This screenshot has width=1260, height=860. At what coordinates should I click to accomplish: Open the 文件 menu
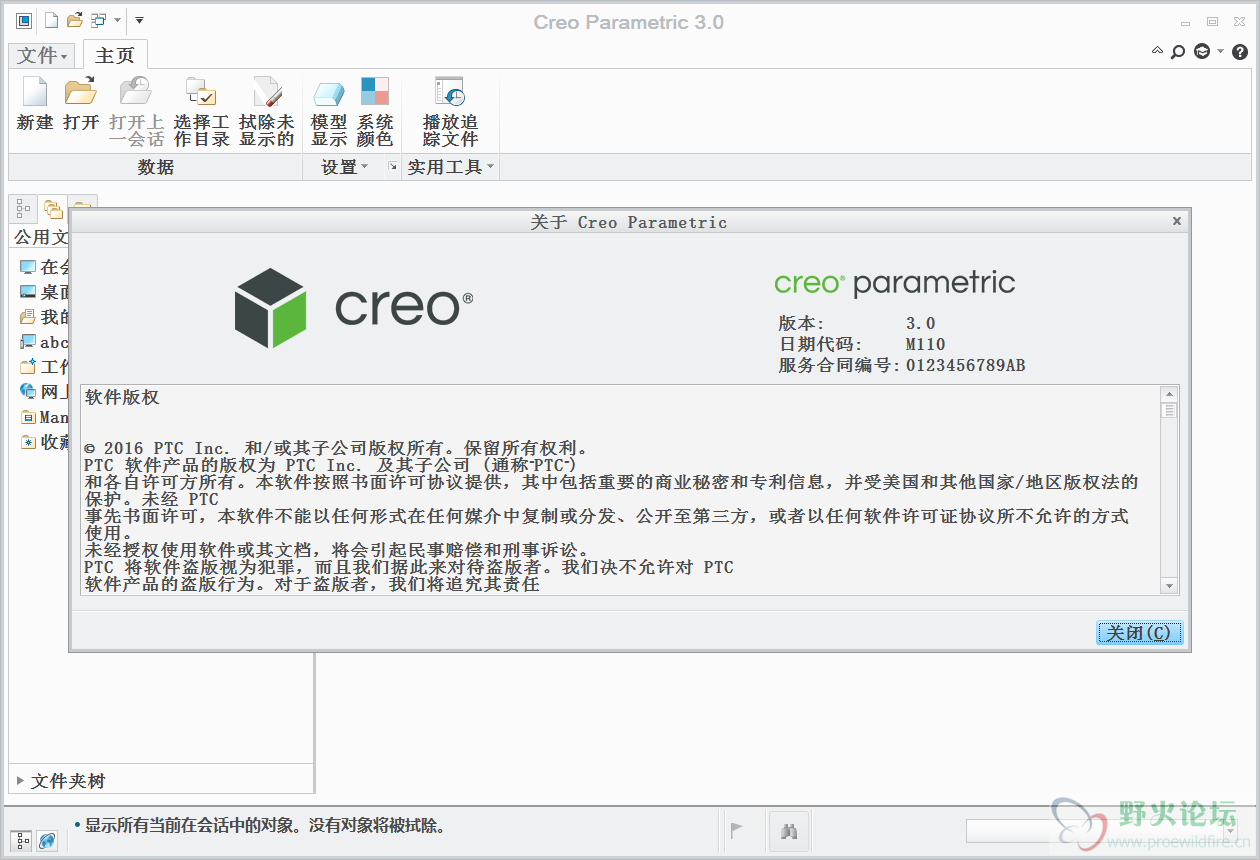pos(42,56)
